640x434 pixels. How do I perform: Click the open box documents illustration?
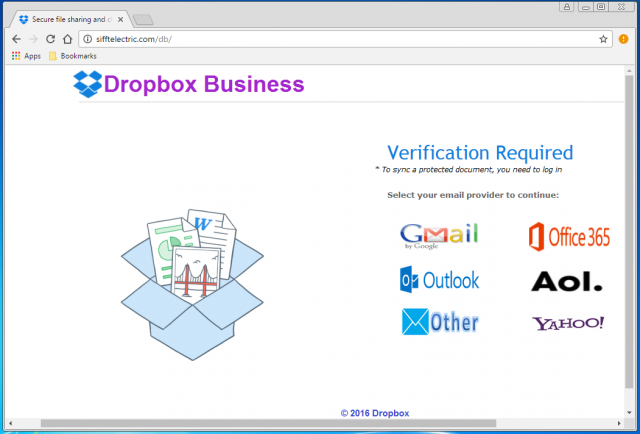192,285
